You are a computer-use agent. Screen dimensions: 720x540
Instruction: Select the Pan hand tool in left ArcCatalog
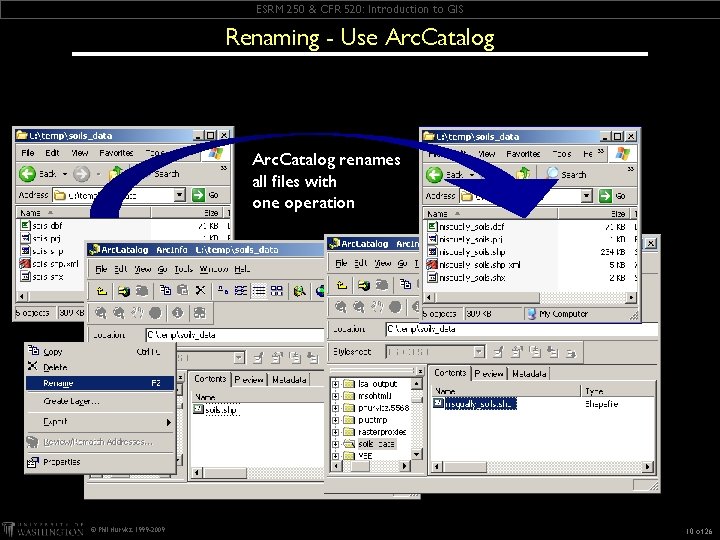pos(137,313)
